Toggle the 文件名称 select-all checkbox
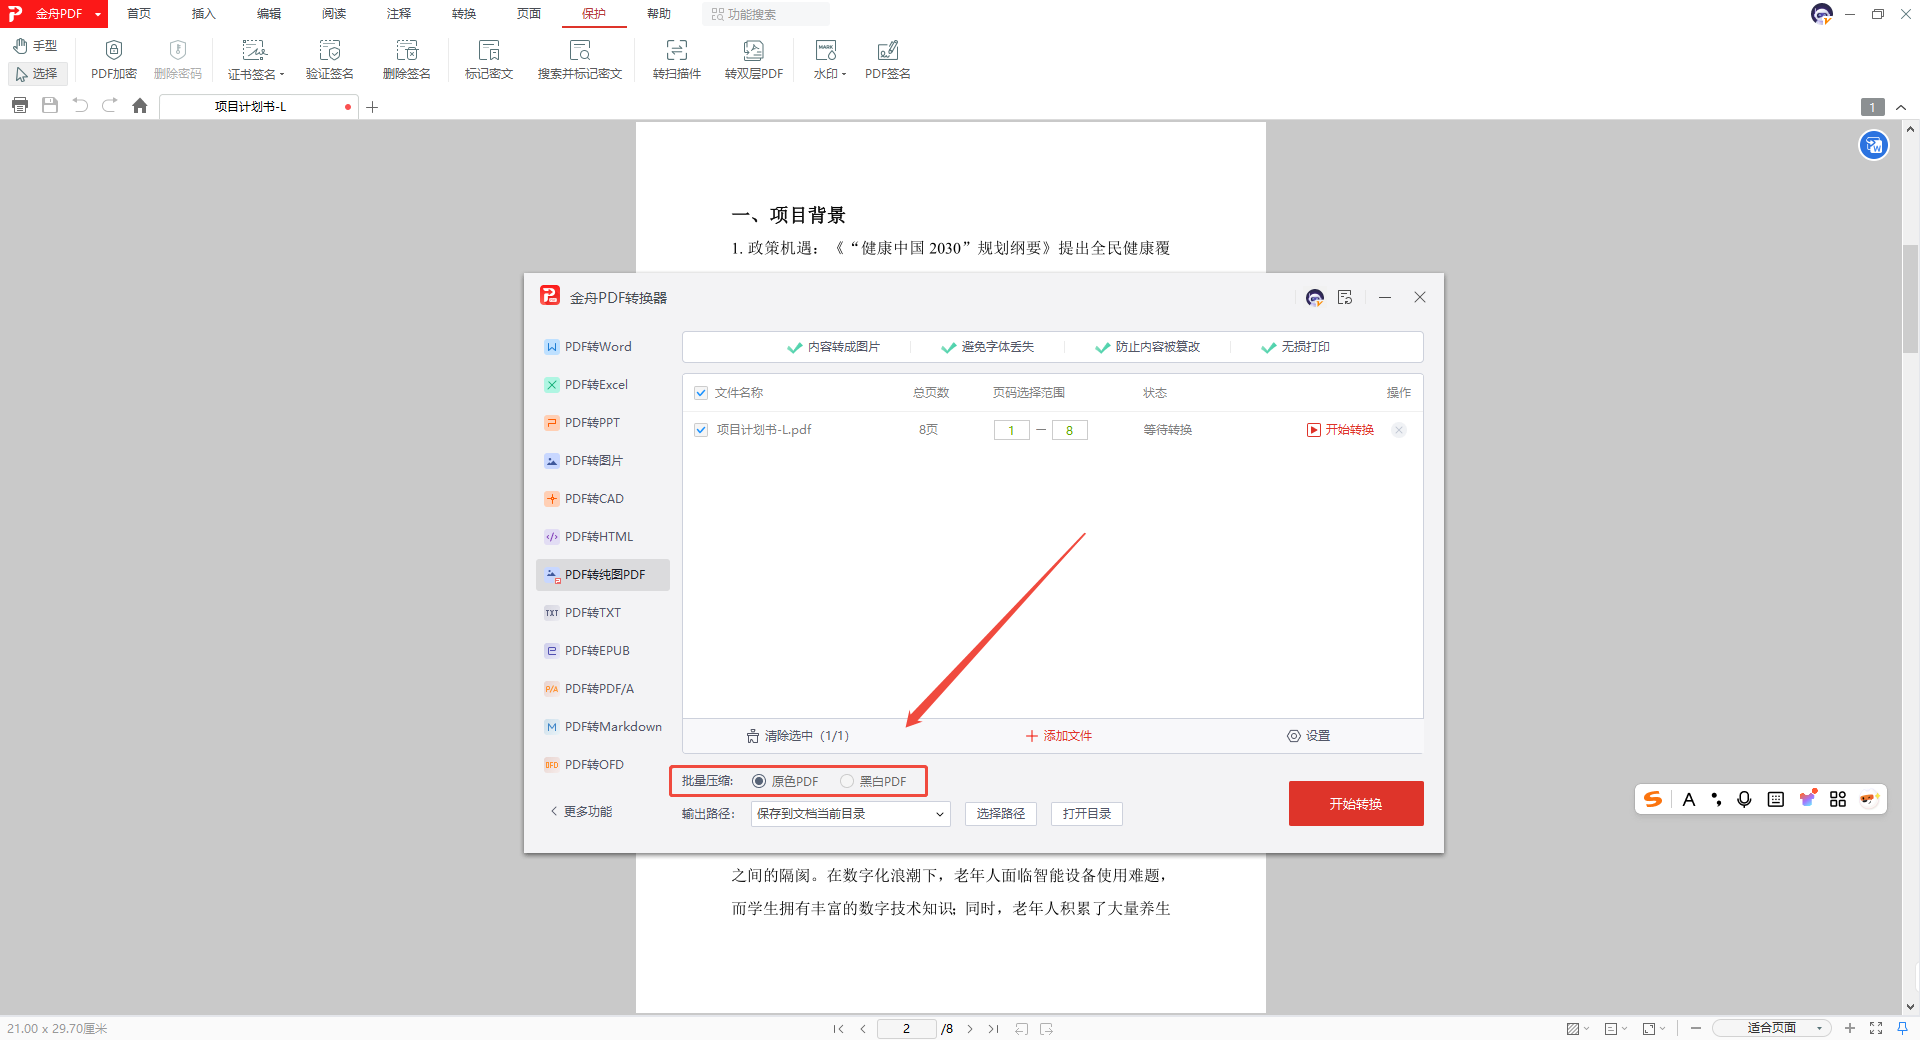 click(x=701, y=393)
